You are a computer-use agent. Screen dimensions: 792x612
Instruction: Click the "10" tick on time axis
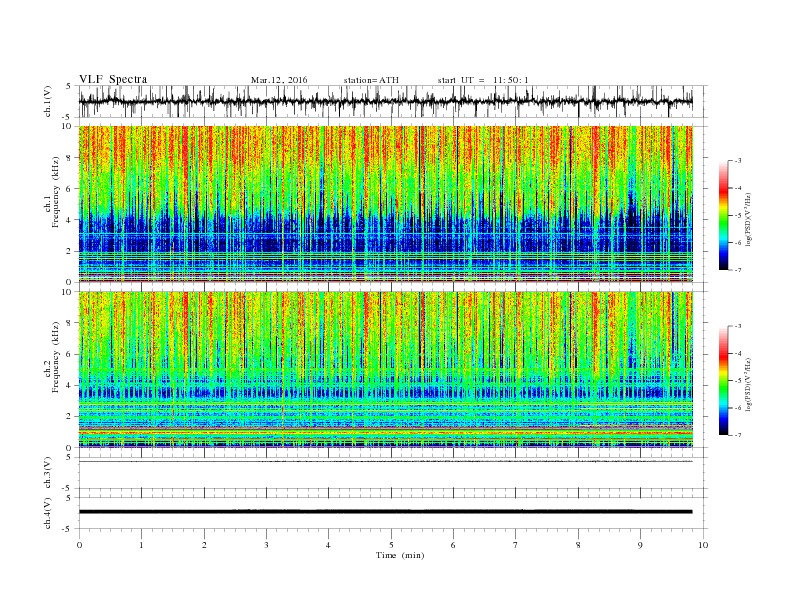pyautogui.click(x=703, y=545)
